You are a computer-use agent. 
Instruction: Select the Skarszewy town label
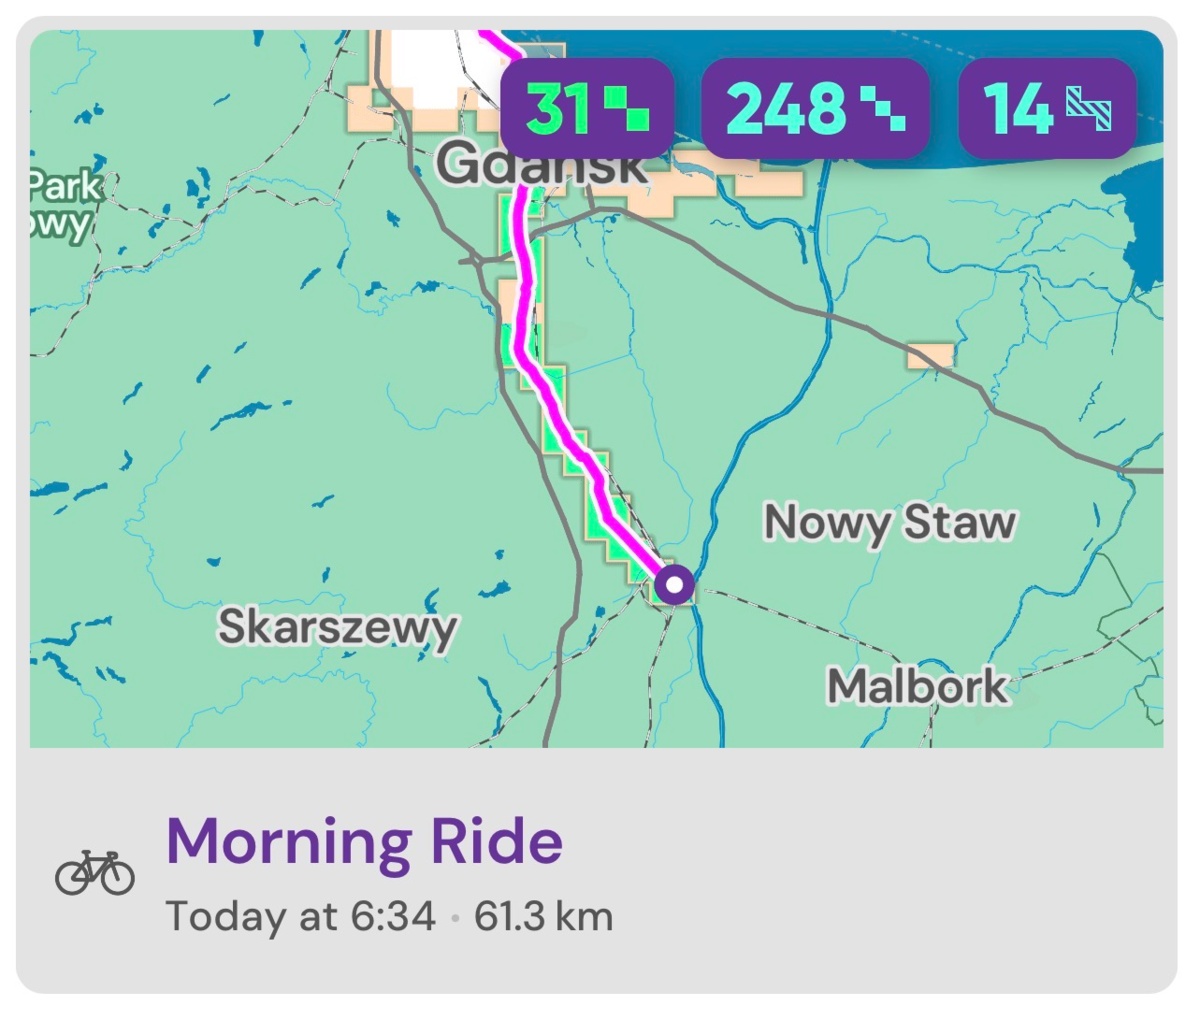pyautogui.click(x=337, y=627)
